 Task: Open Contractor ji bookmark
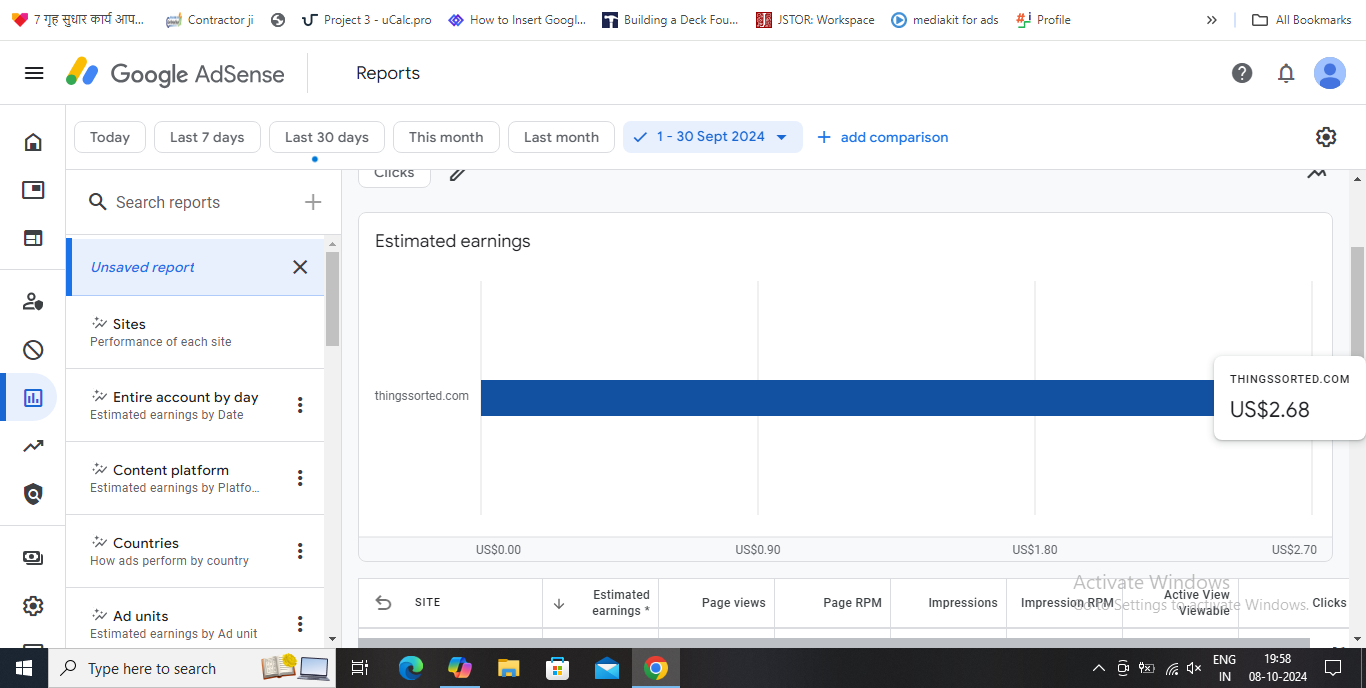209,19
